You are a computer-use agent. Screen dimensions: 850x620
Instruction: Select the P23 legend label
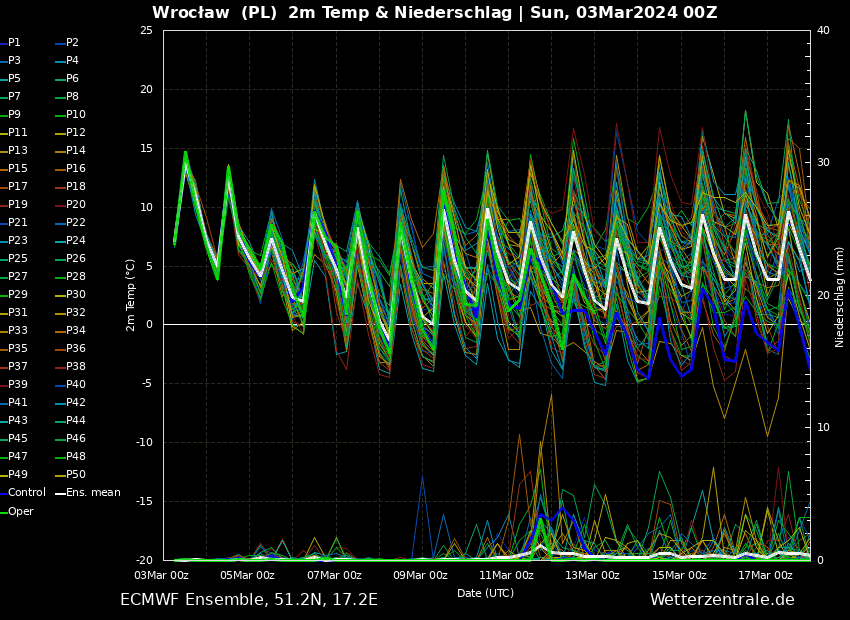pyautogui.click(x=17, y=240)
